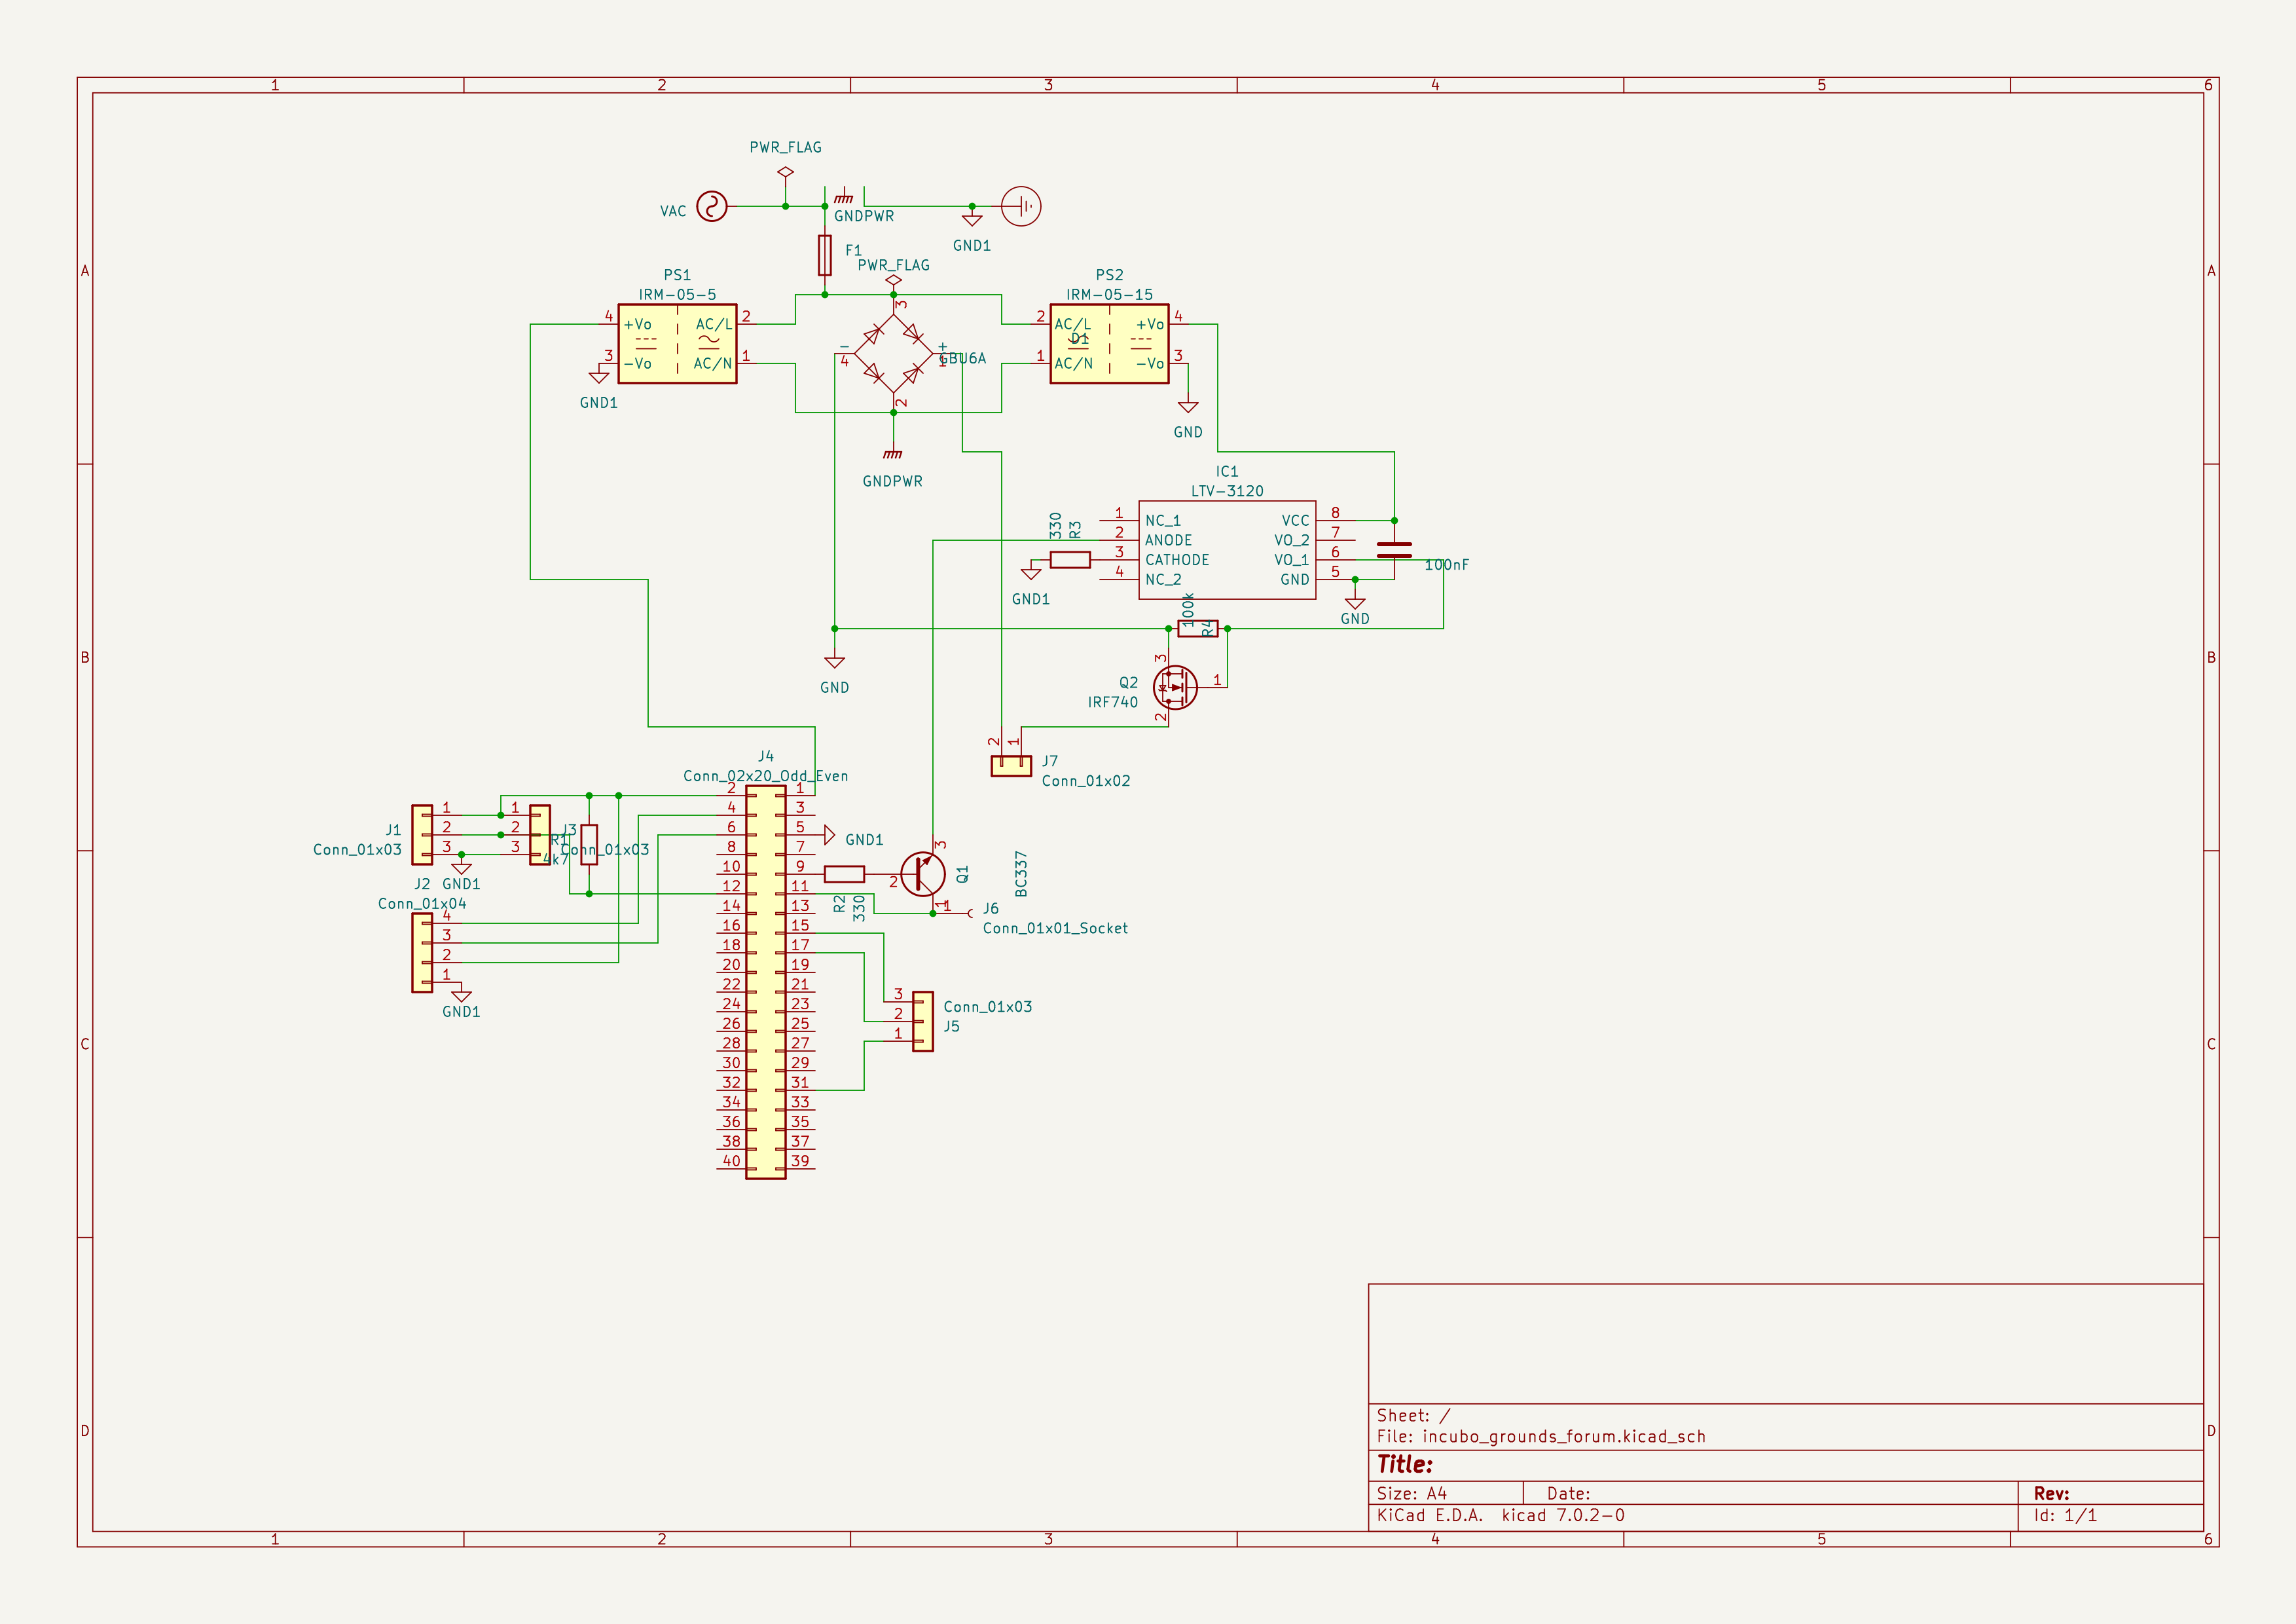This screenshot has height=1624, width=2296.
Task: Click resistor R3 symbol near IC1
Action: coord(1070,560)
